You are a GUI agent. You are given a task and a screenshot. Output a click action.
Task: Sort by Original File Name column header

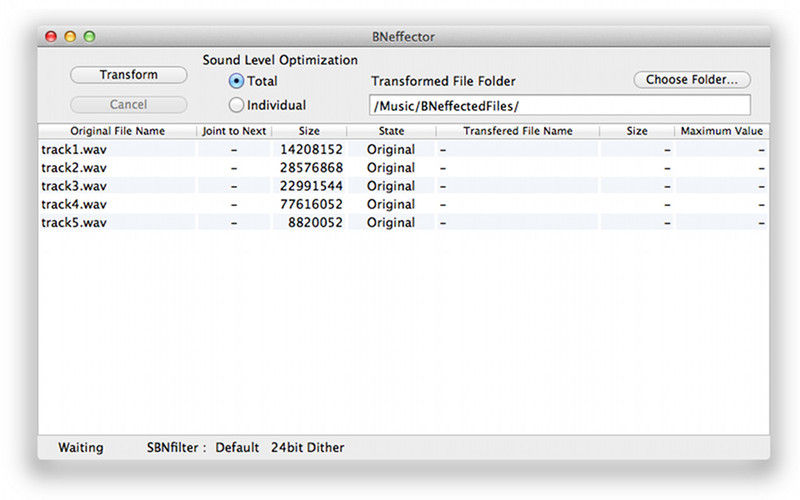[117, 131]
